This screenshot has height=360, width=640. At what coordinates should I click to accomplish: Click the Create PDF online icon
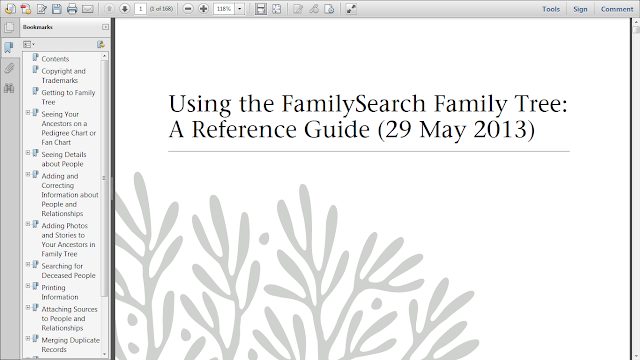[x=25, y=9]
